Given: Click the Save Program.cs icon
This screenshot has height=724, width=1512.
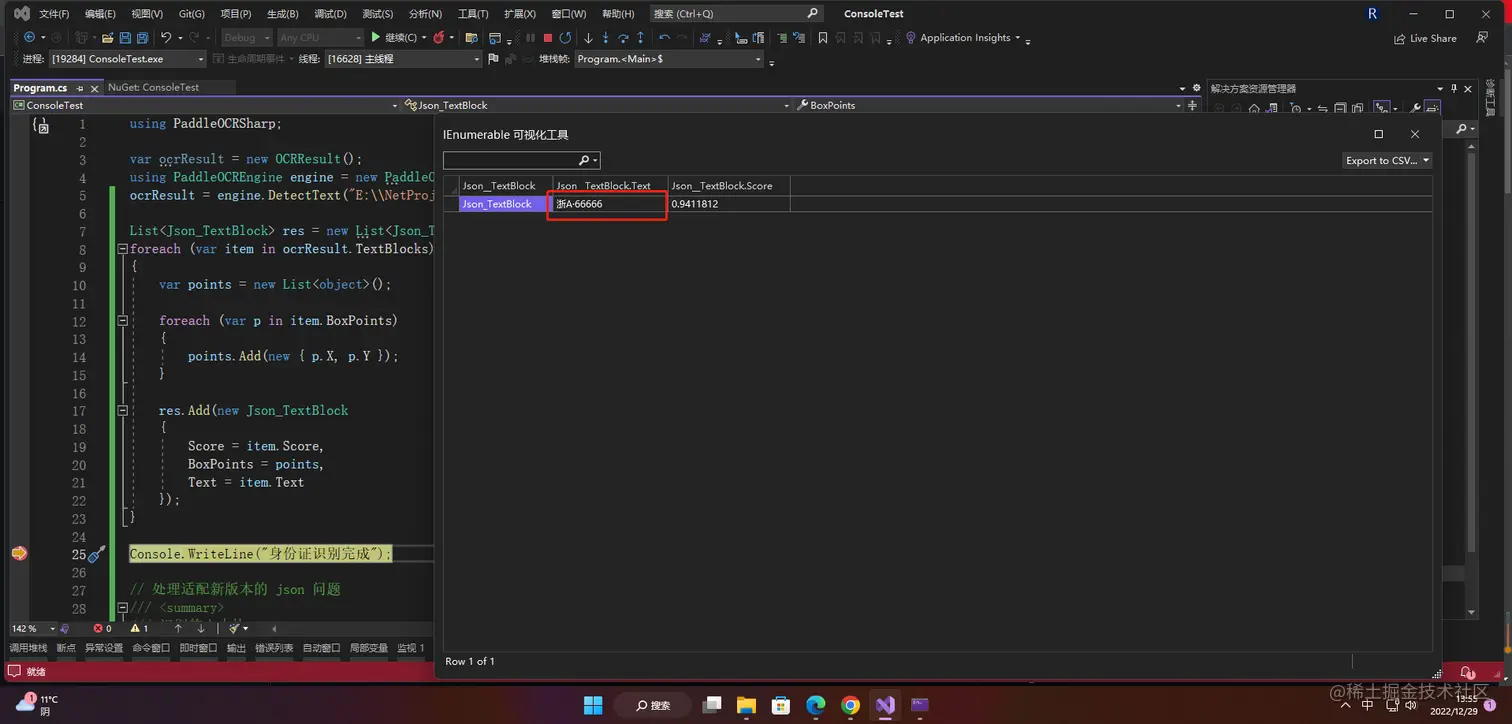Looking at the screenshot, I should click(126, 38).
